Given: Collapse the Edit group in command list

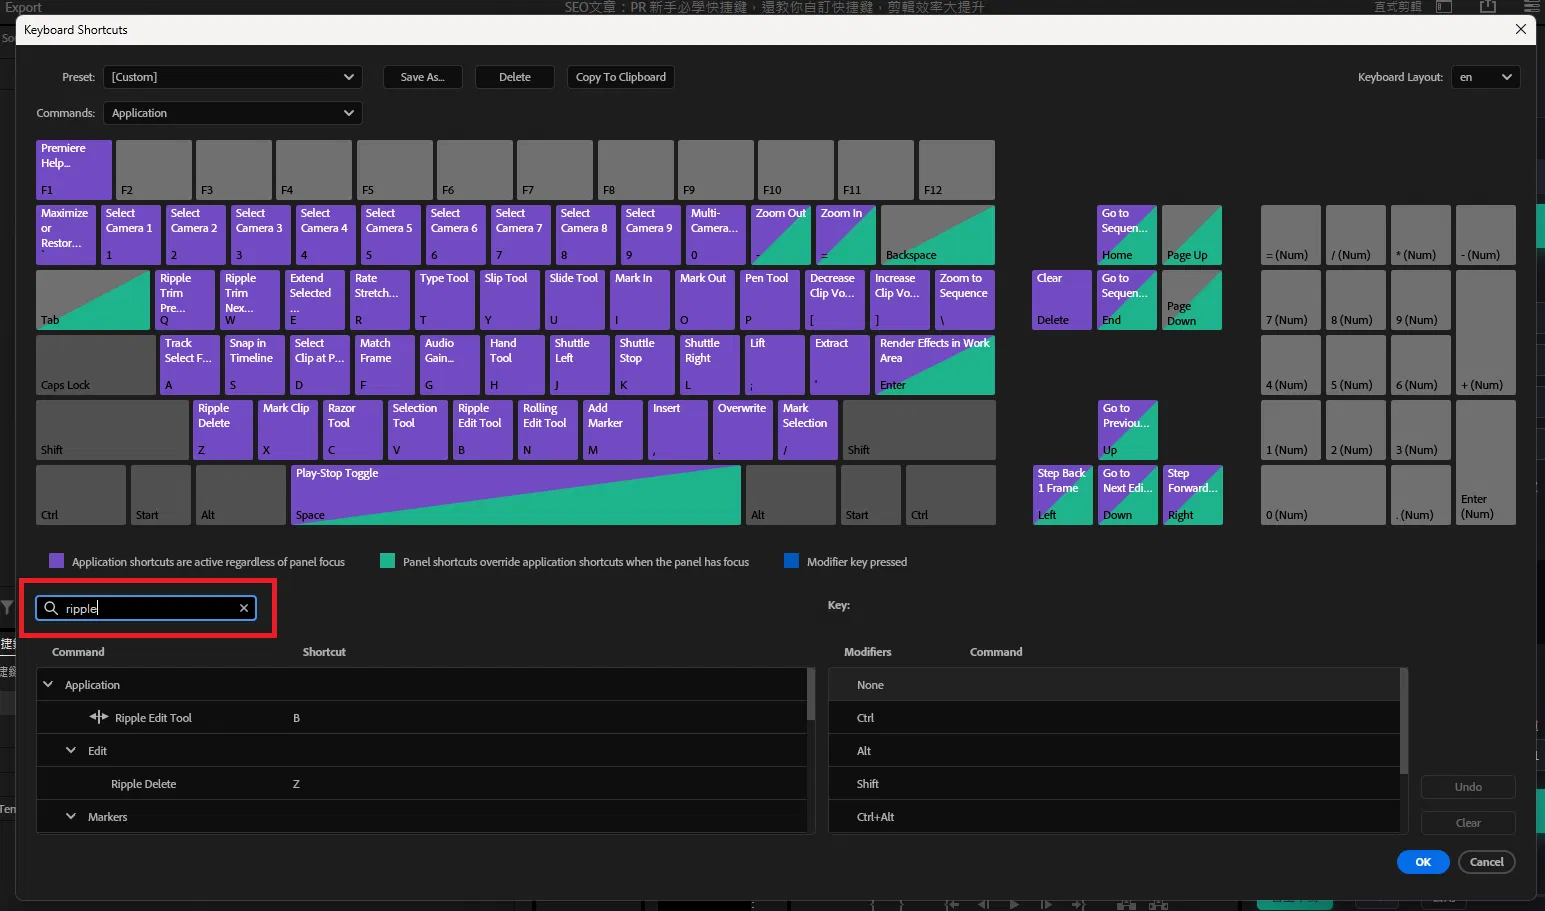Looking at the screenshot, I should tap(71, 751).
